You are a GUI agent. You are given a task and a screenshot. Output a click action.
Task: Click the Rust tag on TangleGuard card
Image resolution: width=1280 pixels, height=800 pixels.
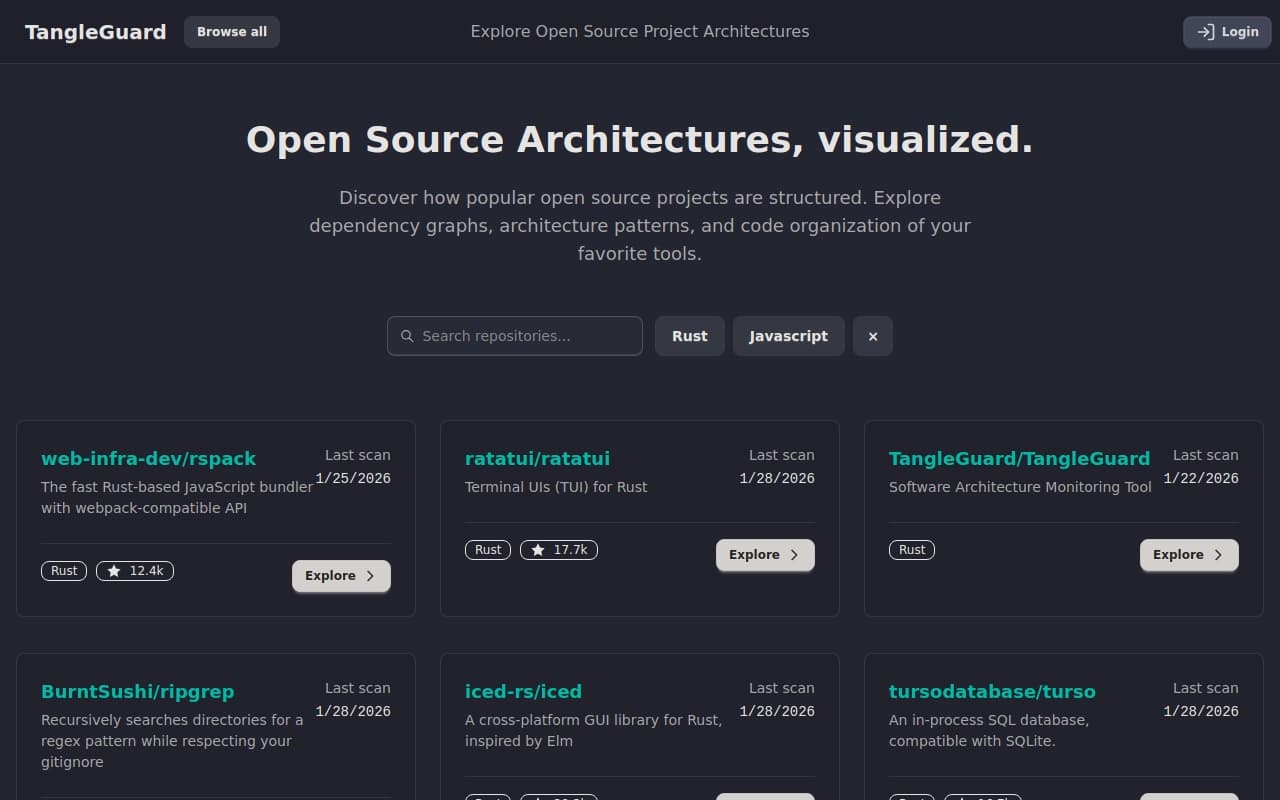coord(911,550)
